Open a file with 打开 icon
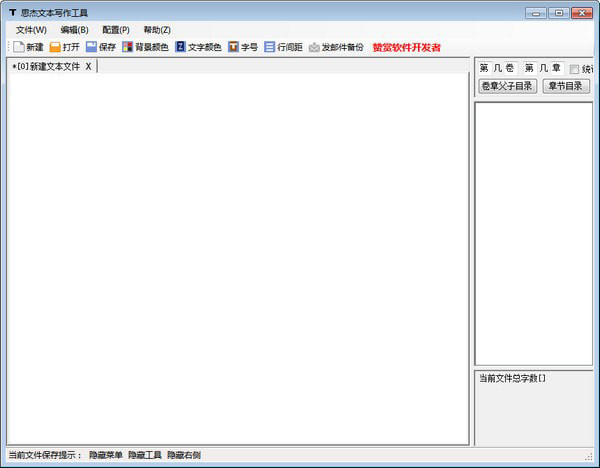This screenshot has height=468, width=600. (x=55, y=47)
